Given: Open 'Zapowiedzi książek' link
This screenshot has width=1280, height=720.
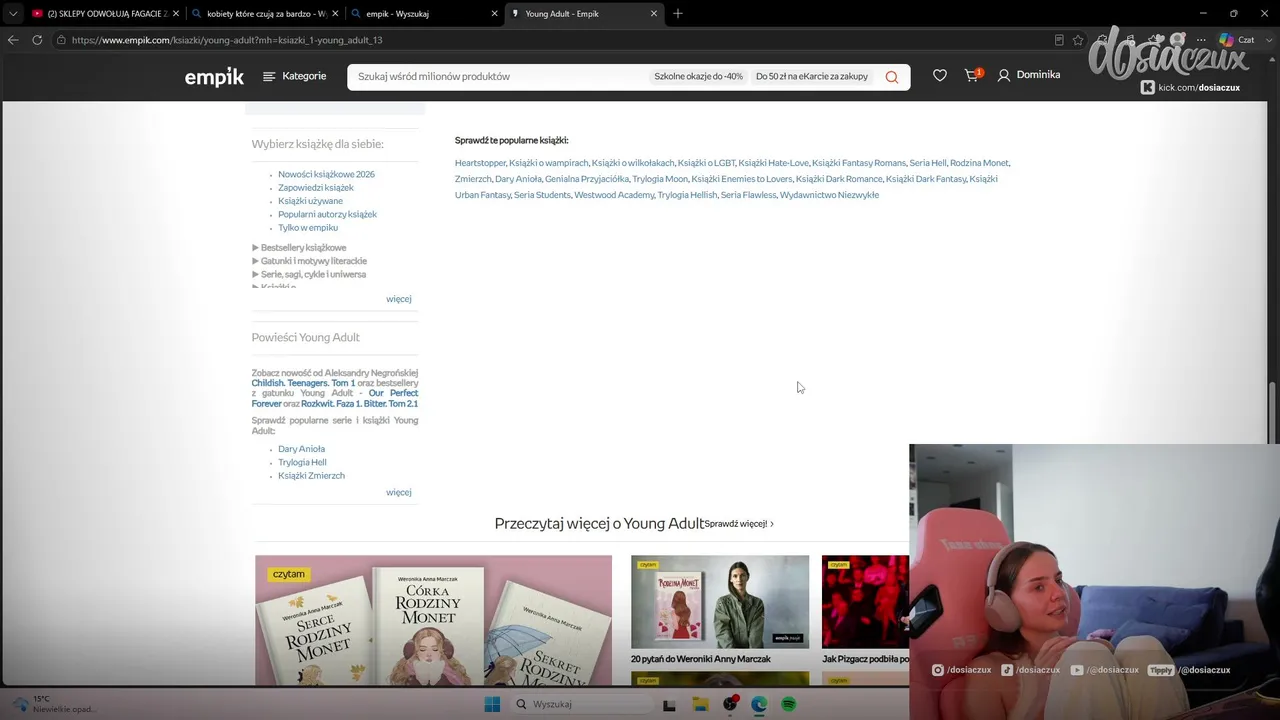Looking at the screenshot, I should click(x=316, y=188).
